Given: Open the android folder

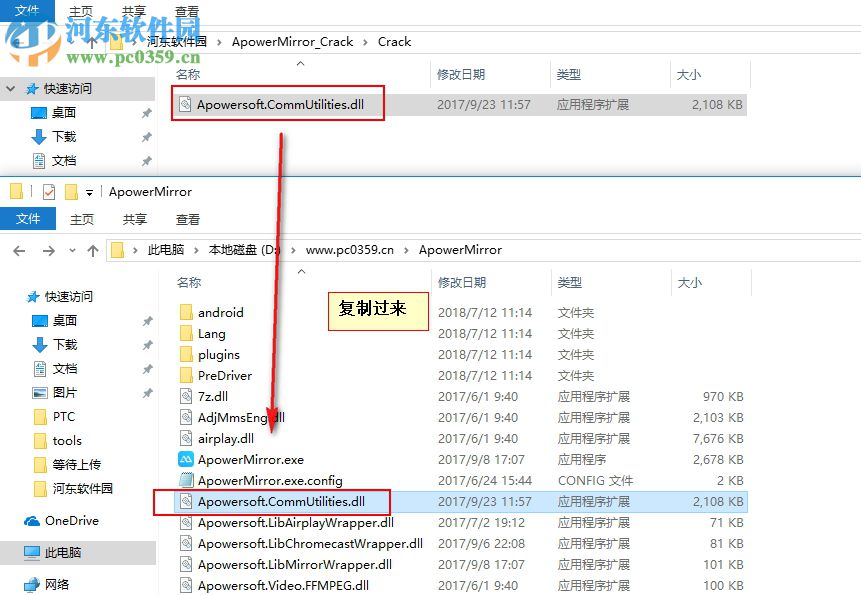Looking at the screenshot, I should (x=222, y=312).
